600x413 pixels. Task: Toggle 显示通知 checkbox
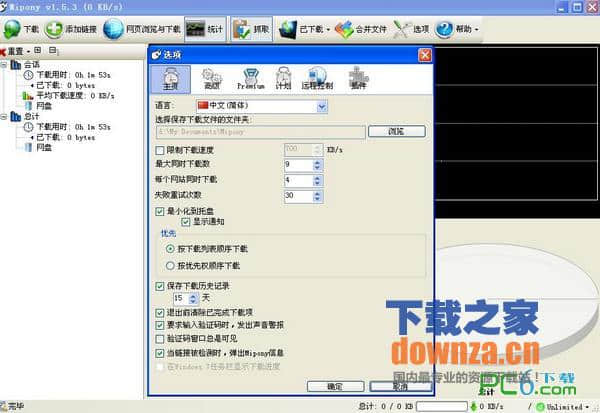[x=186, y=222]
